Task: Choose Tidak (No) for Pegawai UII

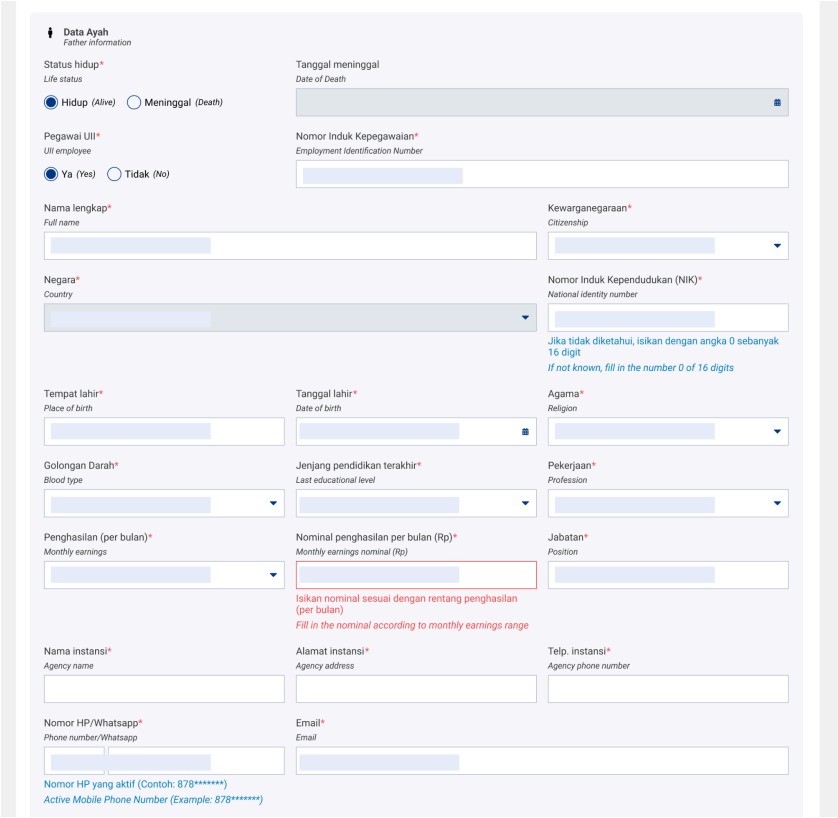Action: pos(114,174)
